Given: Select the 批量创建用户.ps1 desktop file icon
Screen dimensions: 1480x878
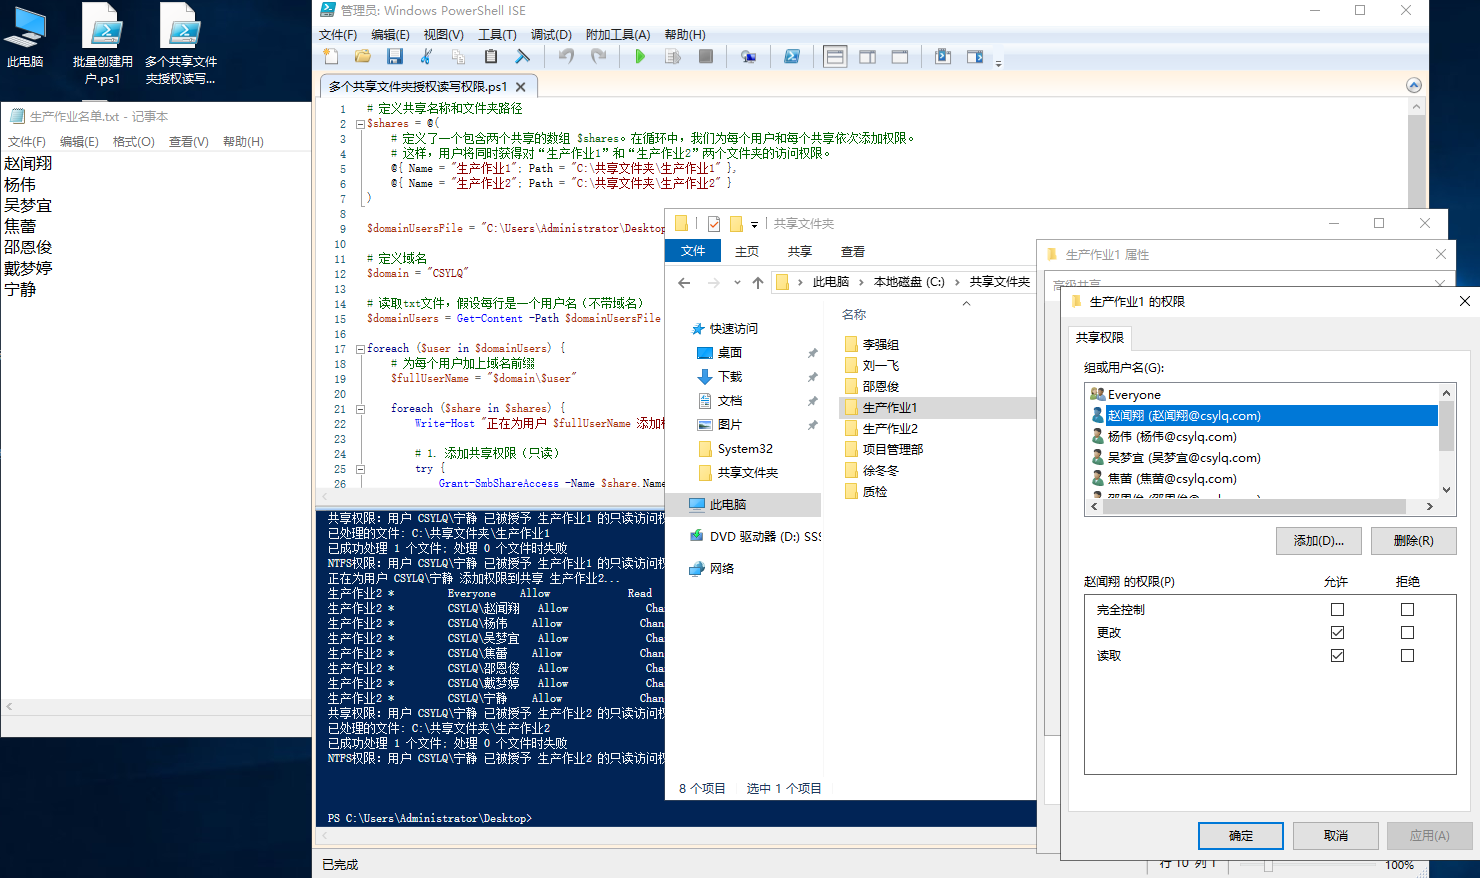Looking at the screenshot, I should tap(102, 45).
